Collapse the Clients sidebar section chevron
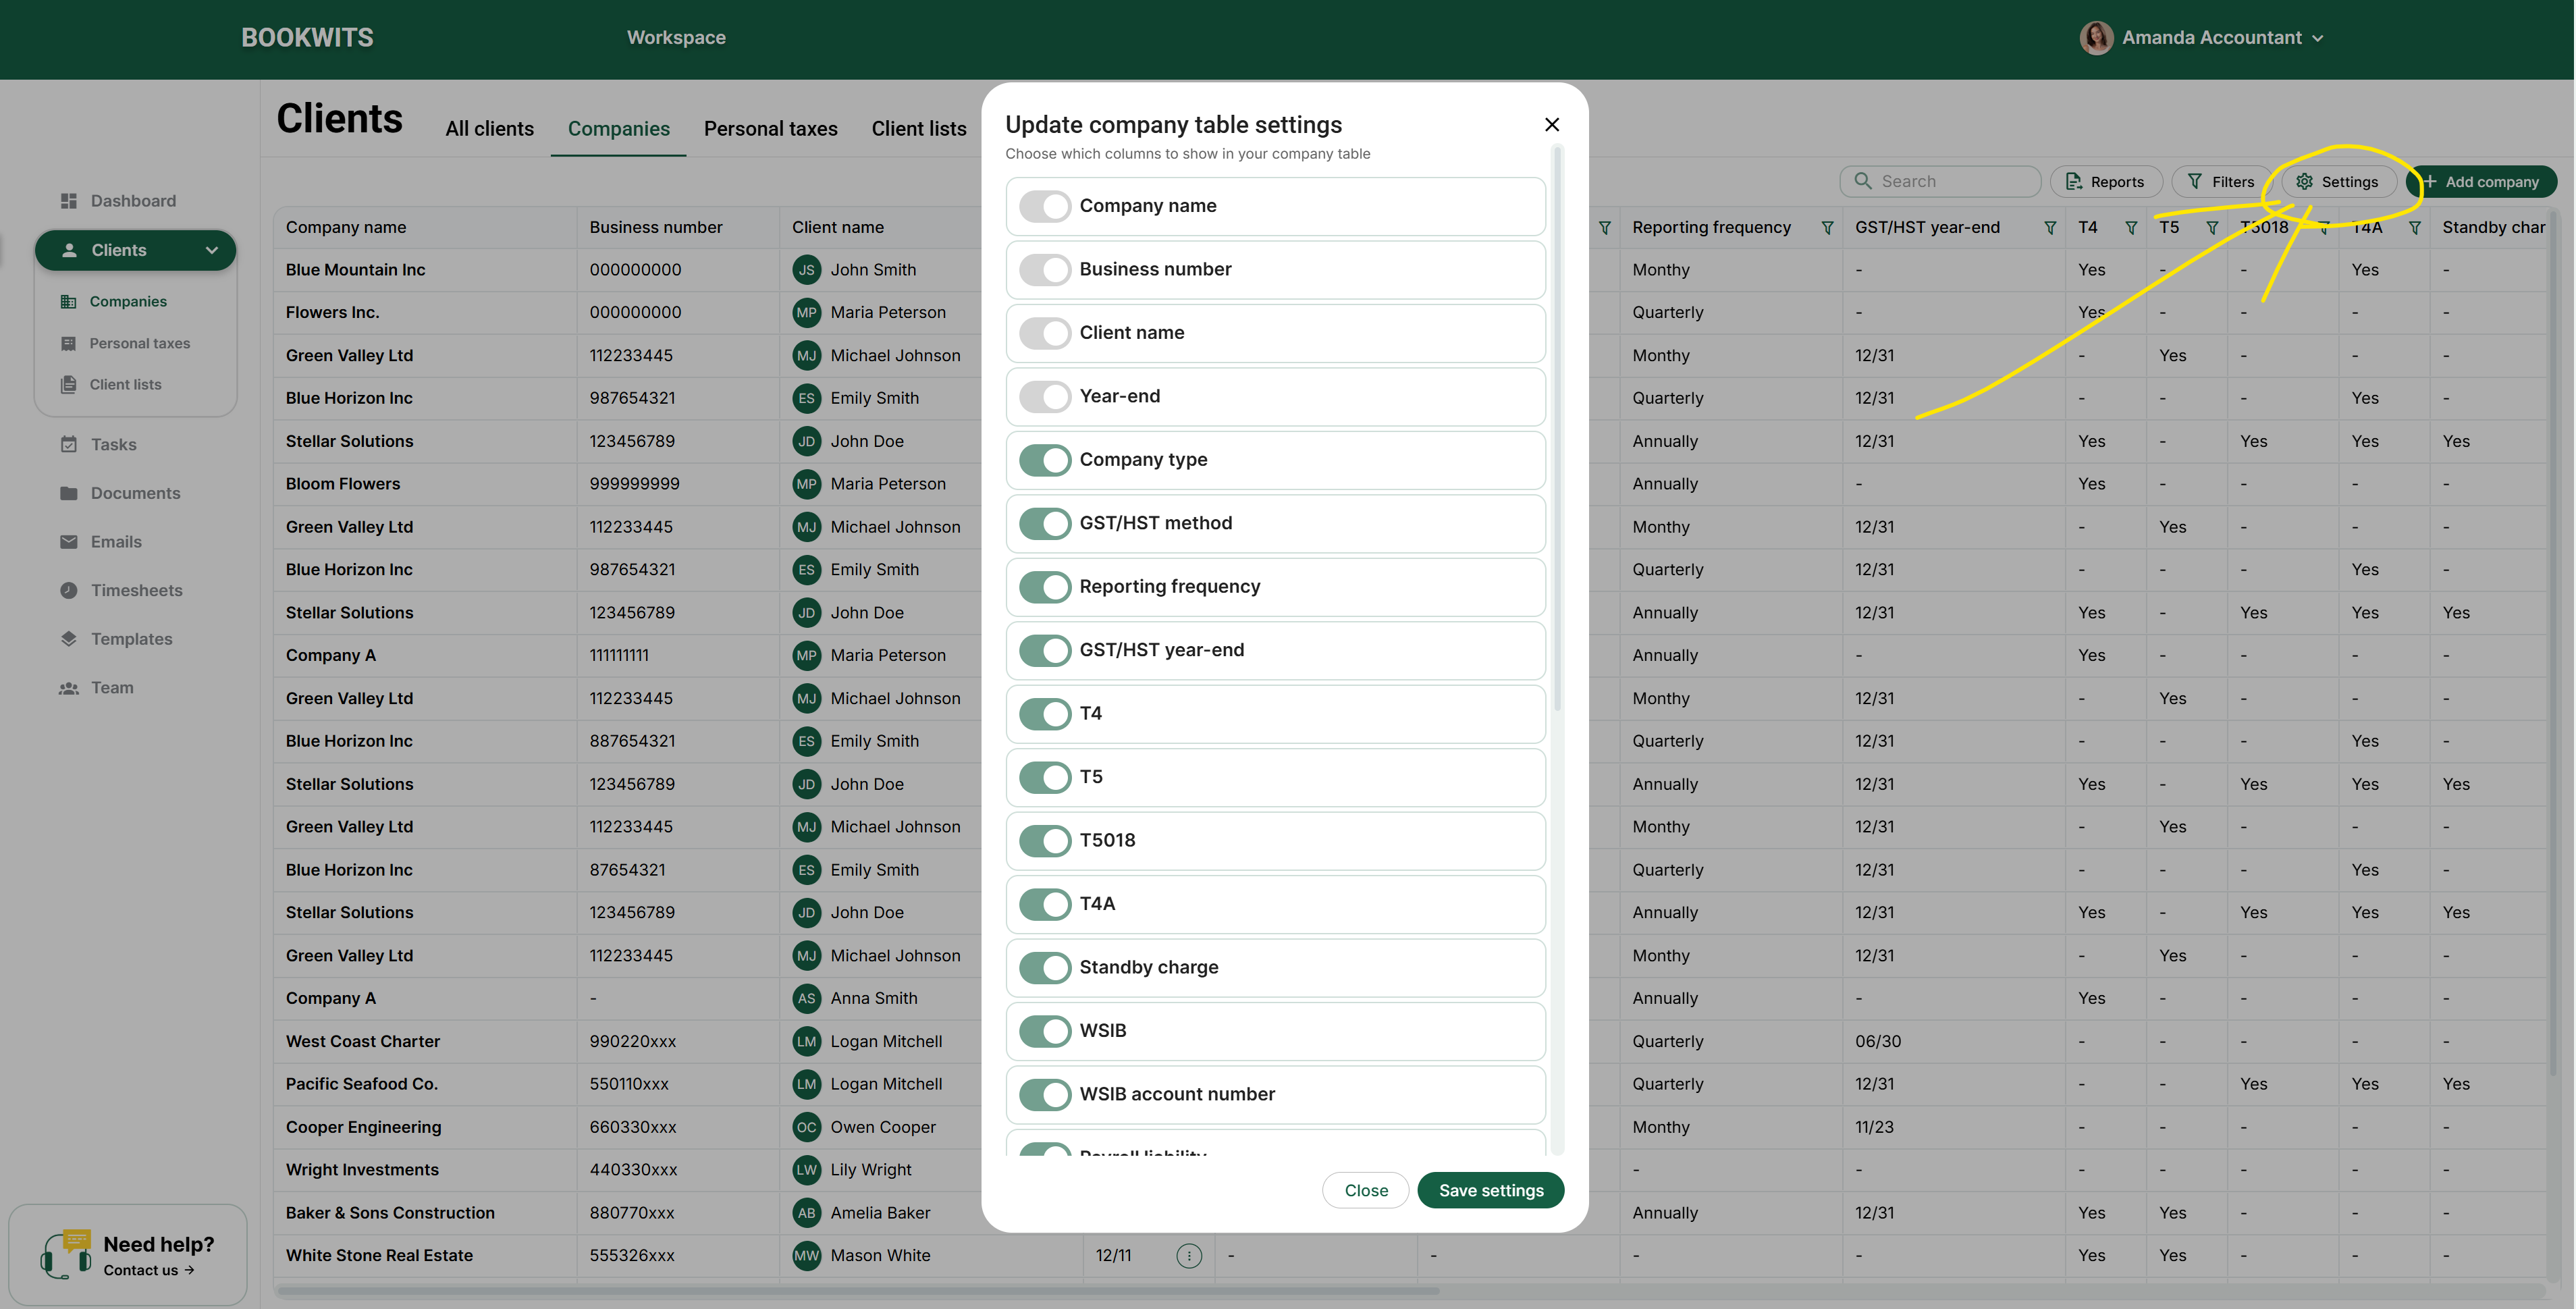The width and height of the screenshot is (2576, 1309). pyautogui.click(x=212, y=250)
